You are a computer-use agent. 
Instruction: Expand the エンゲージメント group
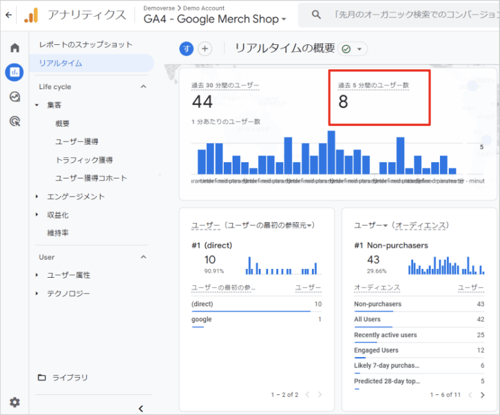[37, 196]
